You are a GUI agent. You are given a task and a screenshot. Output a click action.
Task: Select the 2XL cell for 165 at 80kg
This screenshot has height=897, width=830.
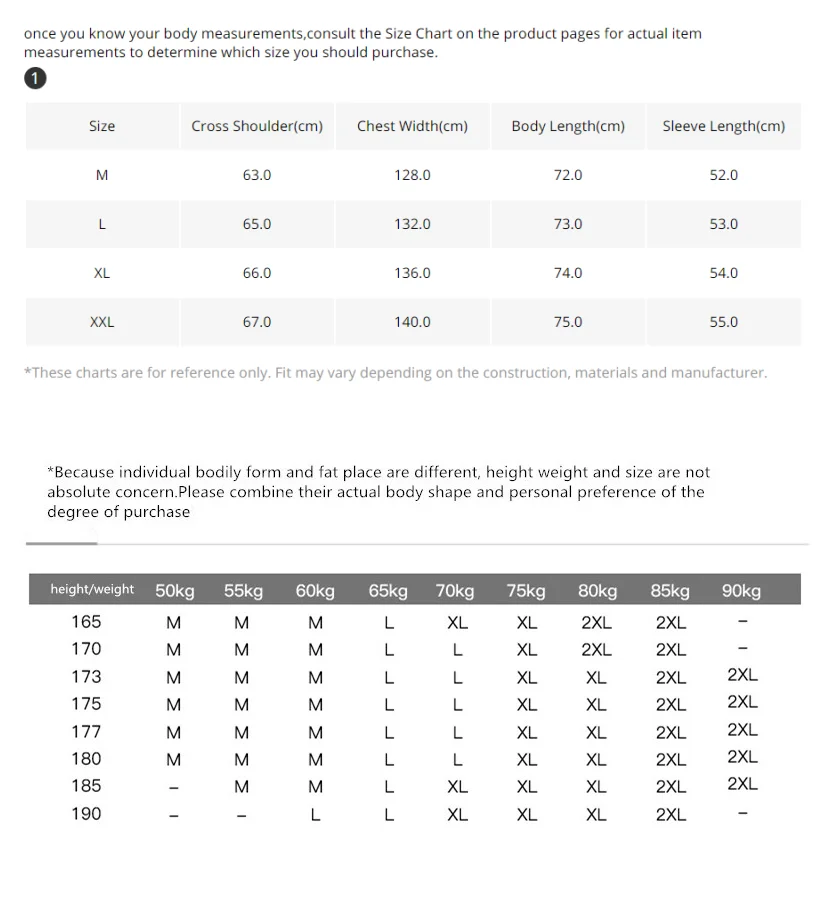pyautogui.click(x=597, y=622)
